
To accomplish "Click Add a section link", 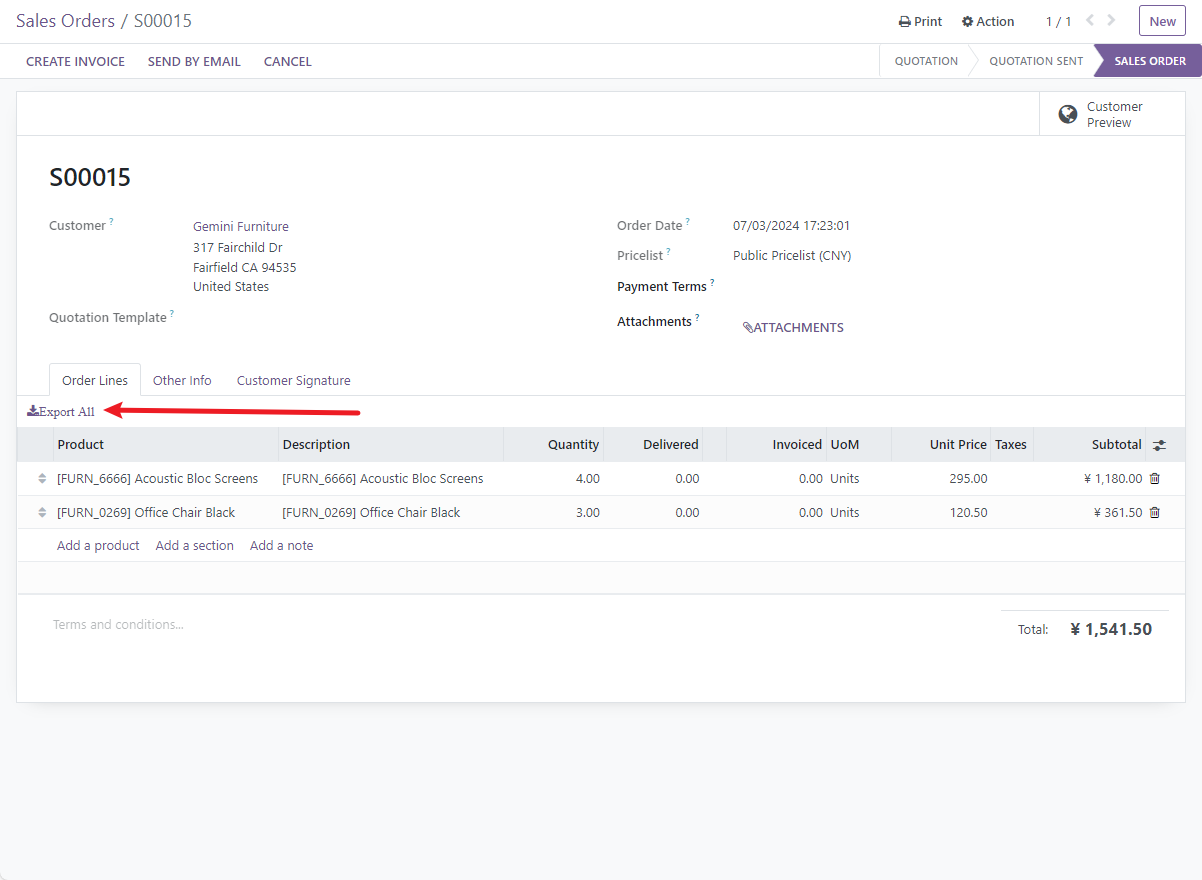I will pos(195,546).
